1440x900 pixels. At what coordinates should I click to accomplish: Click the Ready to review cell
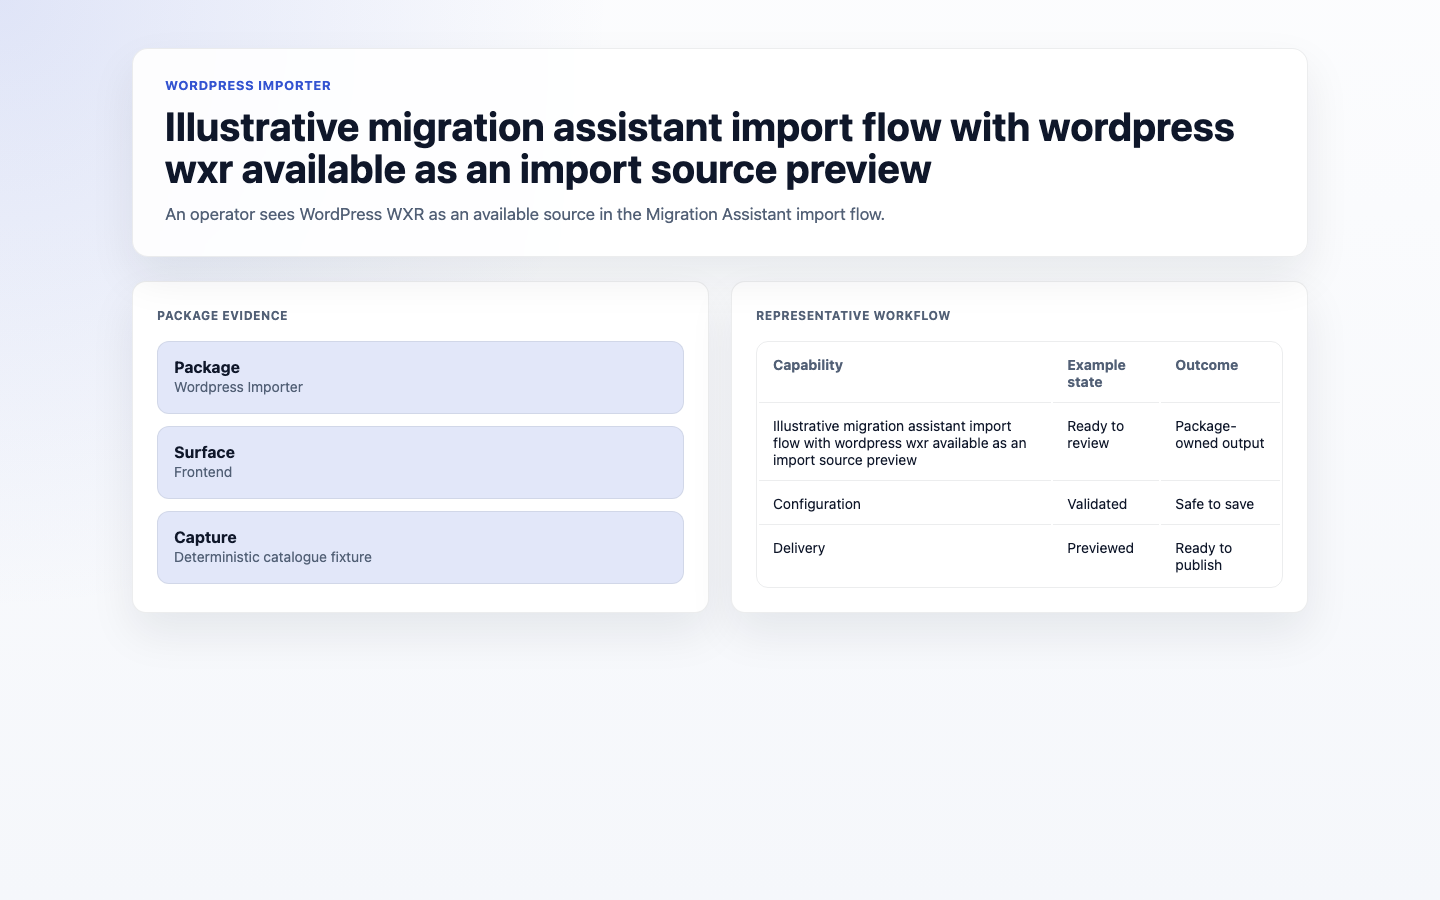(1106, 443)
